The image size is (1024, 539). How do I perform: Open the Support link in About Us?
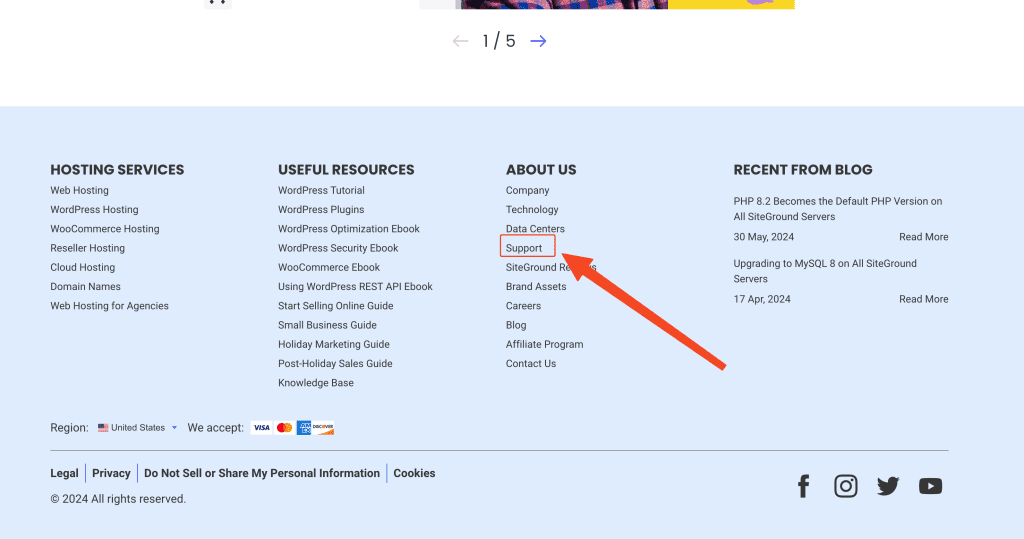coord(524,248)
